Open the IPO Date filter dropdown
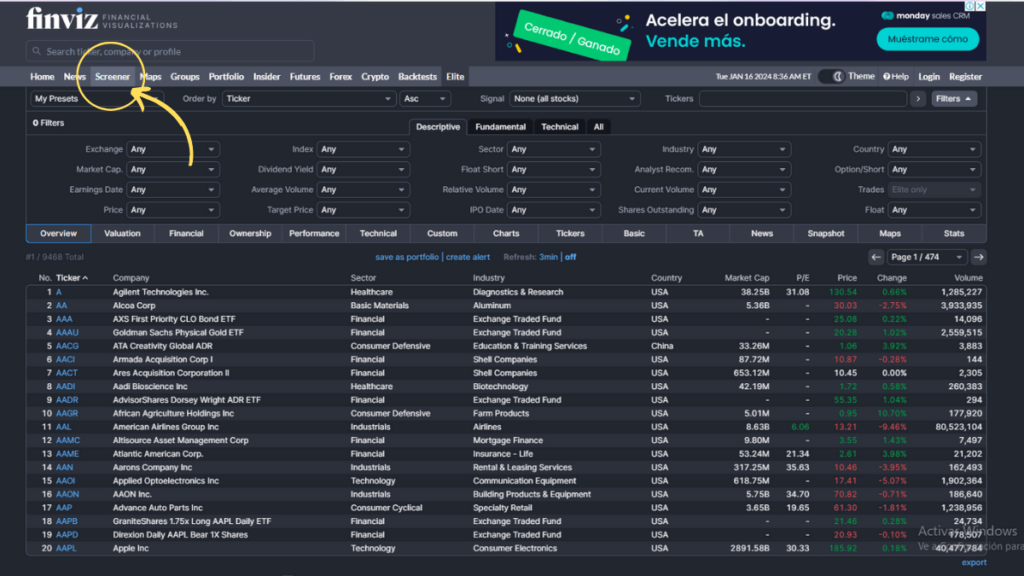The height and width of the screenshot is (576, 1024). [x=553, y=210]
